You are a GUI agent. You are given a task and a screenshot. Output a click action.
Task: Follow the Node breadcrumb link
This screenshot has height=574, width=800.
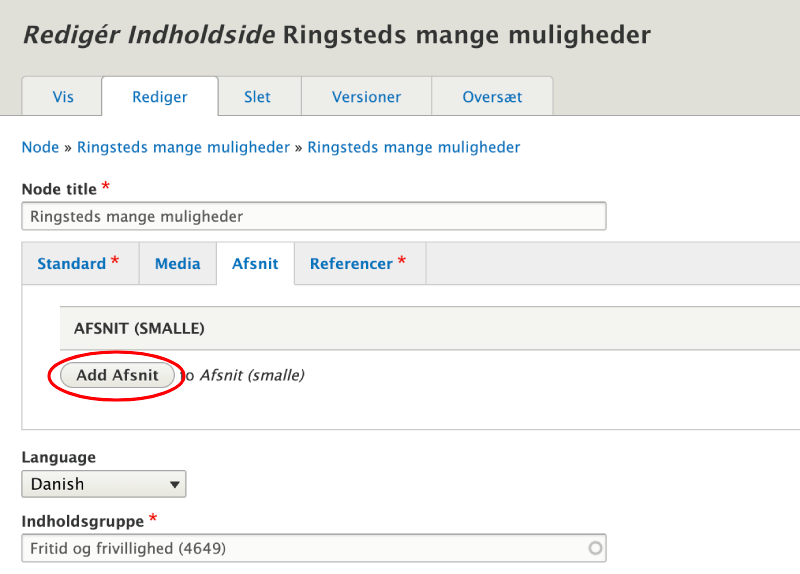pyautogui.click(x=40, y=147)
